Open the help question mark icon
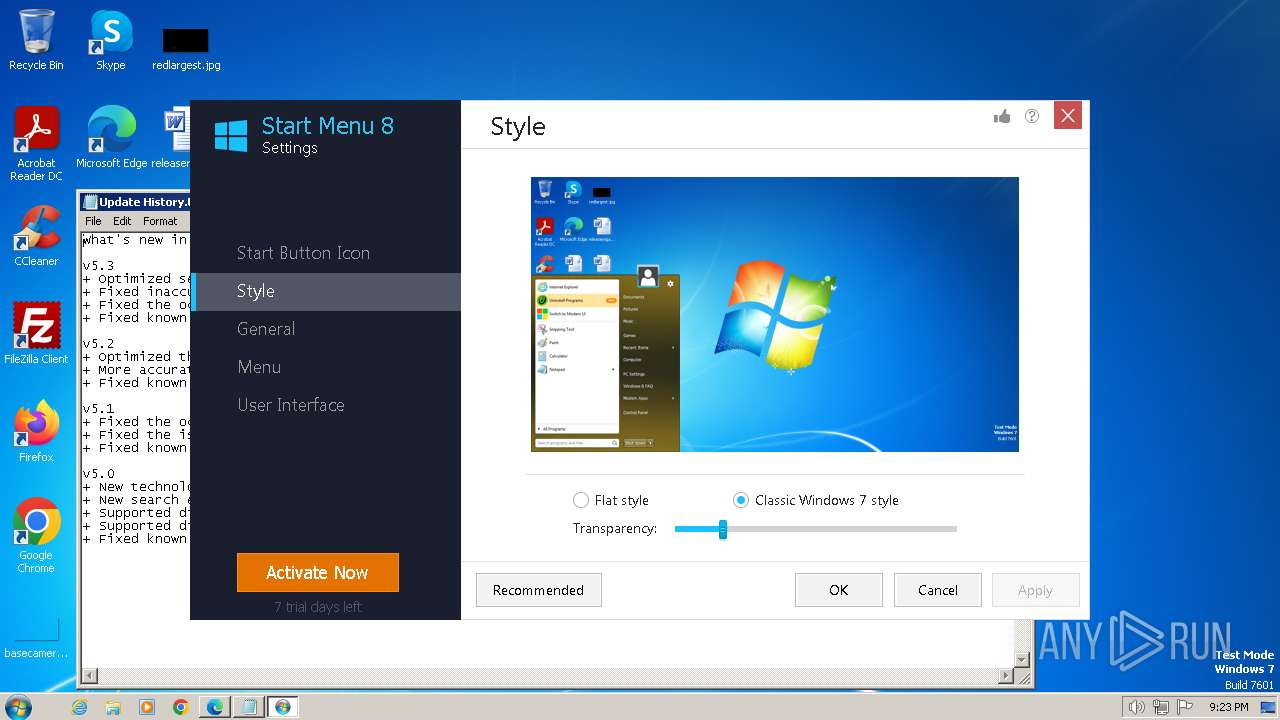The image size is (1280, 720). [1032, 116]
